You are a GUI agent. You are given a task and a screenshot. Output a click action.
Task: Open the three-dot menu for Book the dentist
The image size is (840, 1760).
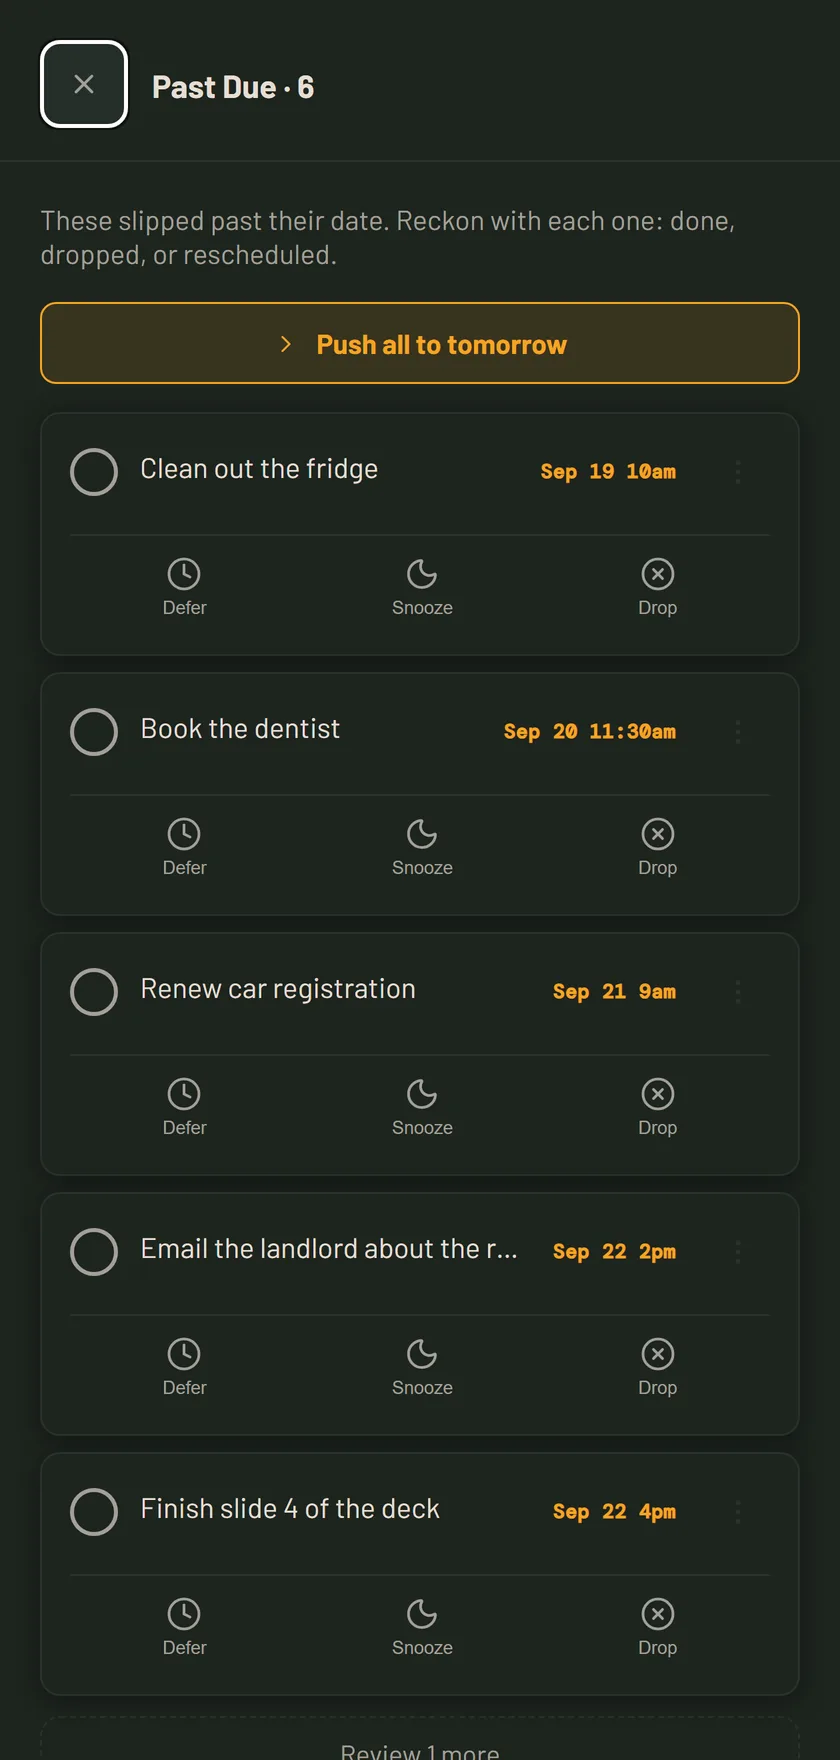click(x=738, y=732)
